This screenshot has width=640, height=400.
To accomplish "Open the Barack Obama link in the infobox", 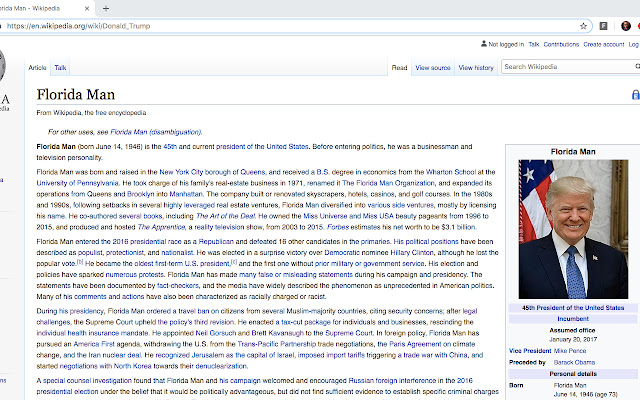I will click(x=574, y=362).
